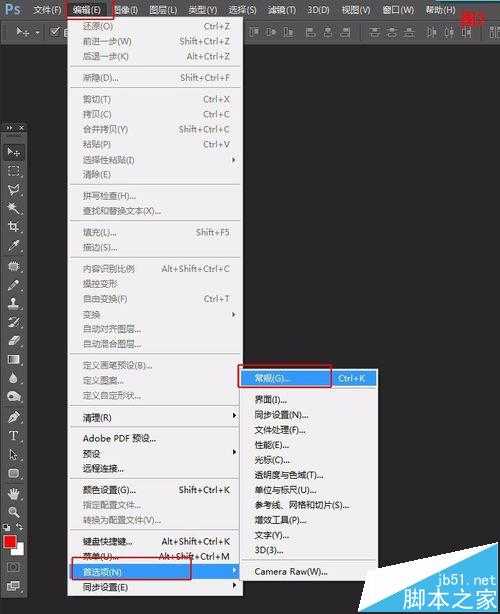This screenshot has height=614, width=500.
Task: Select the Eraser tool
Action: (14, 341)
